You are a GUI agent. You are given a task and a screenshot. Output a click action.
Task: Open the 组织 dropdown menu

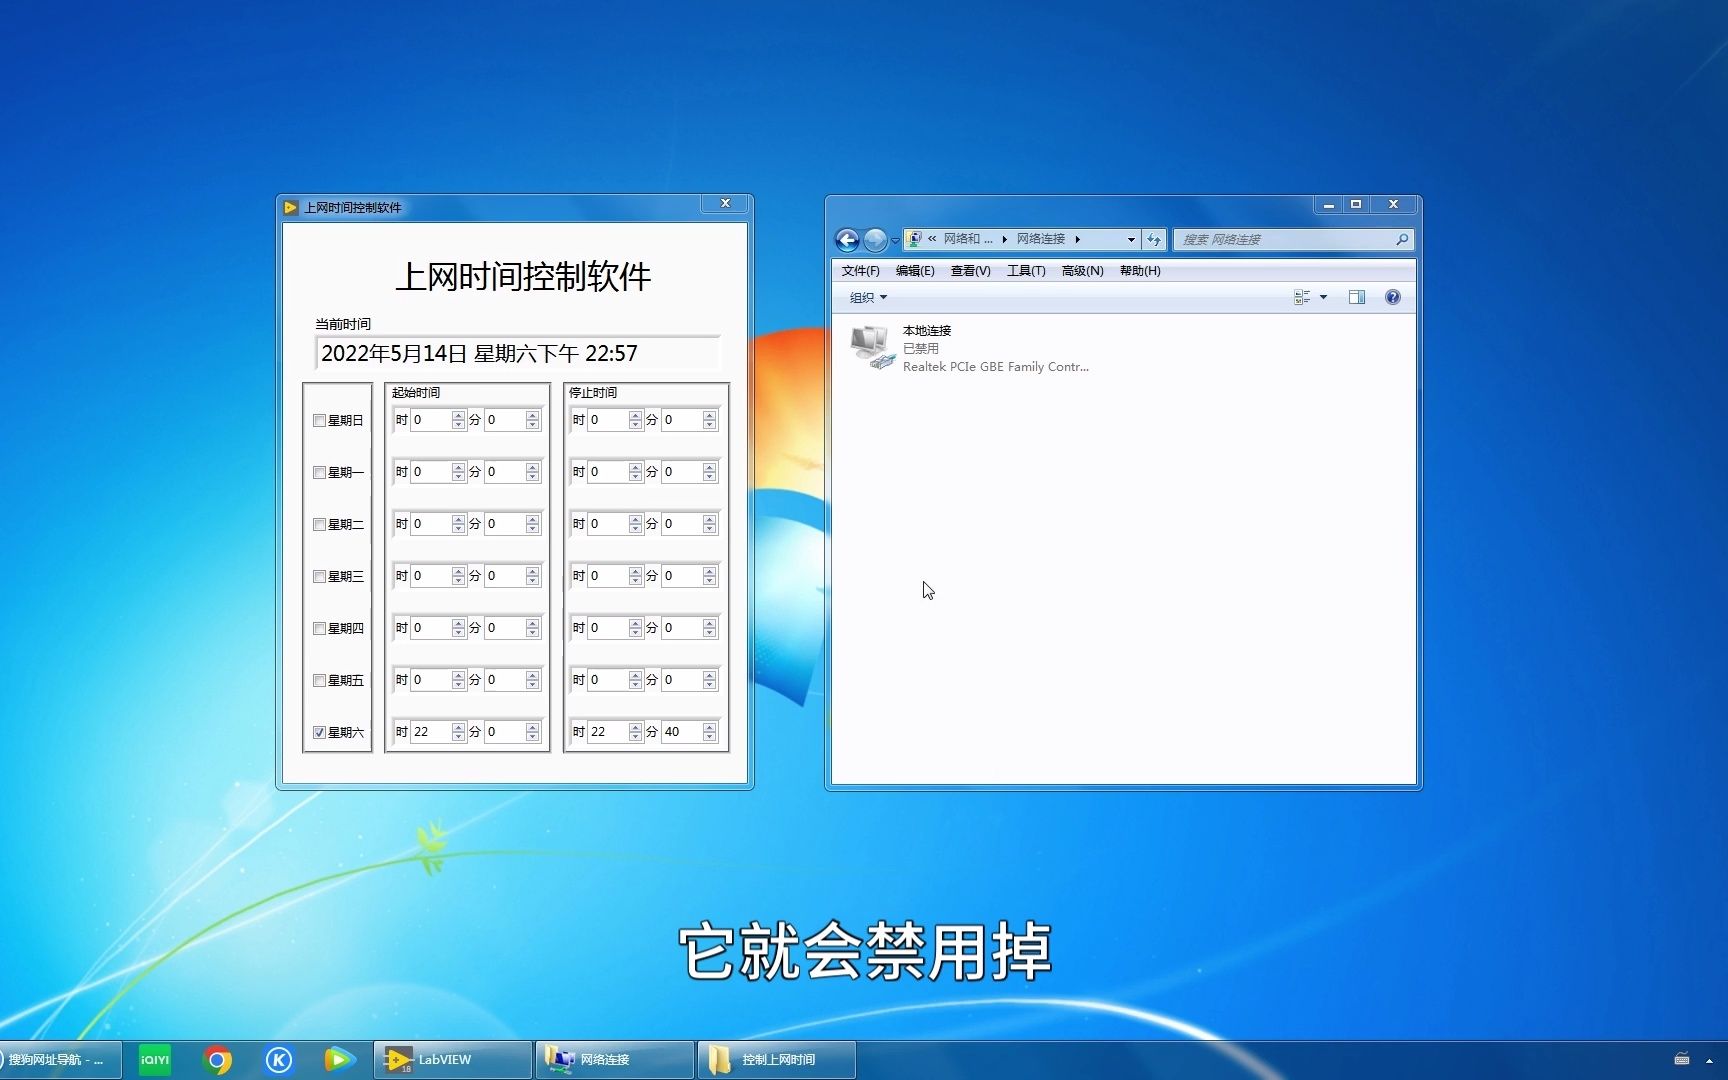866,297
